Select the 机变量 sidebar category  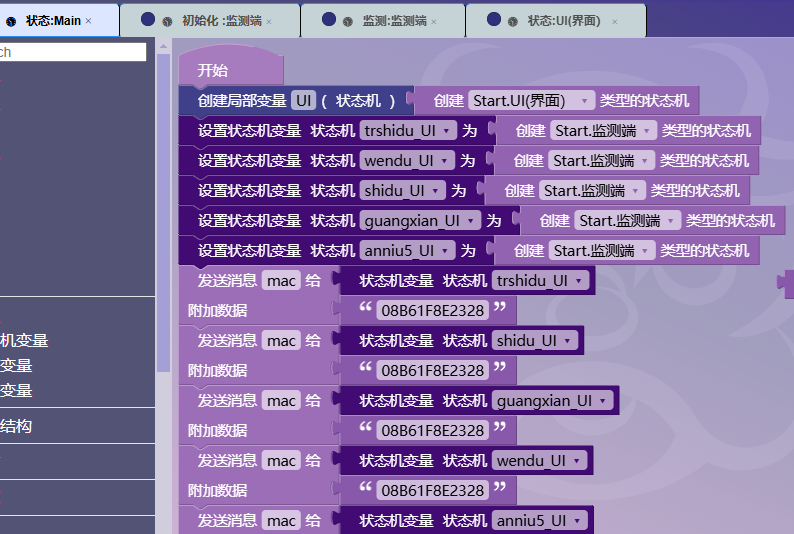click(24, 340)
